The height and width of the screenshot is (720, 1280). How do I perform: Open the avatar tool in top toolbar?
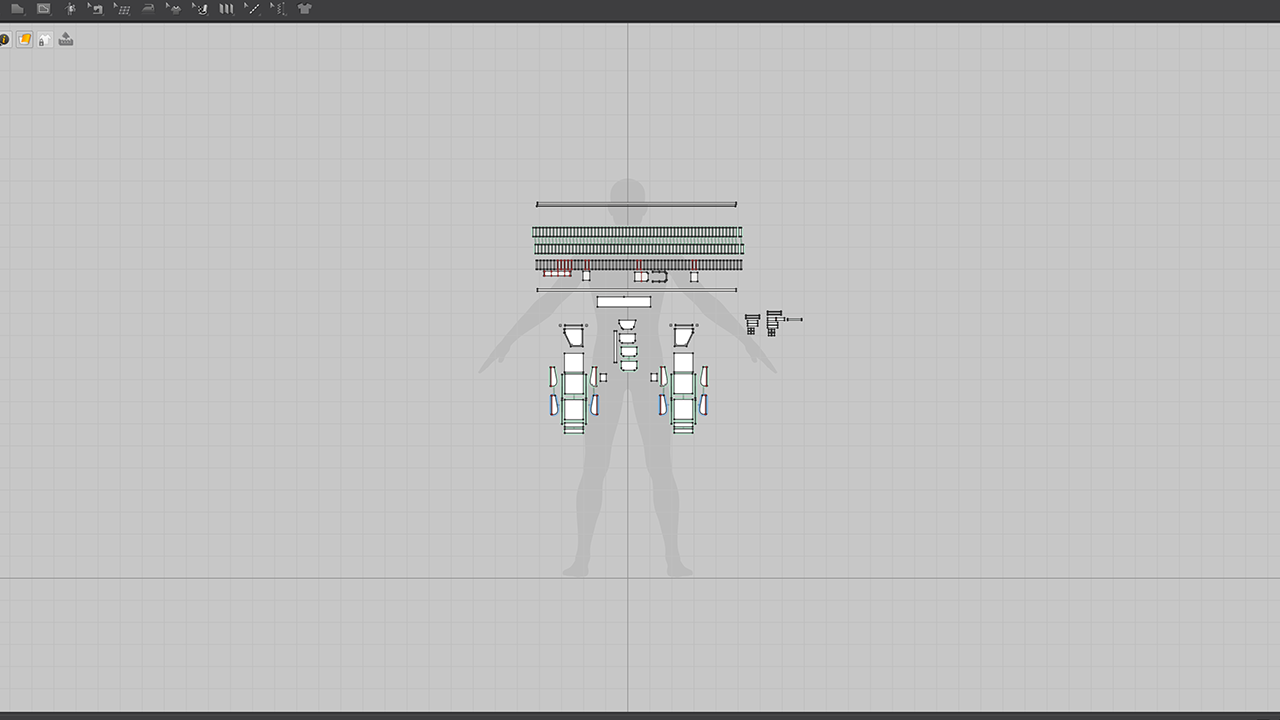pyautogui.click(x=70, y=9)
